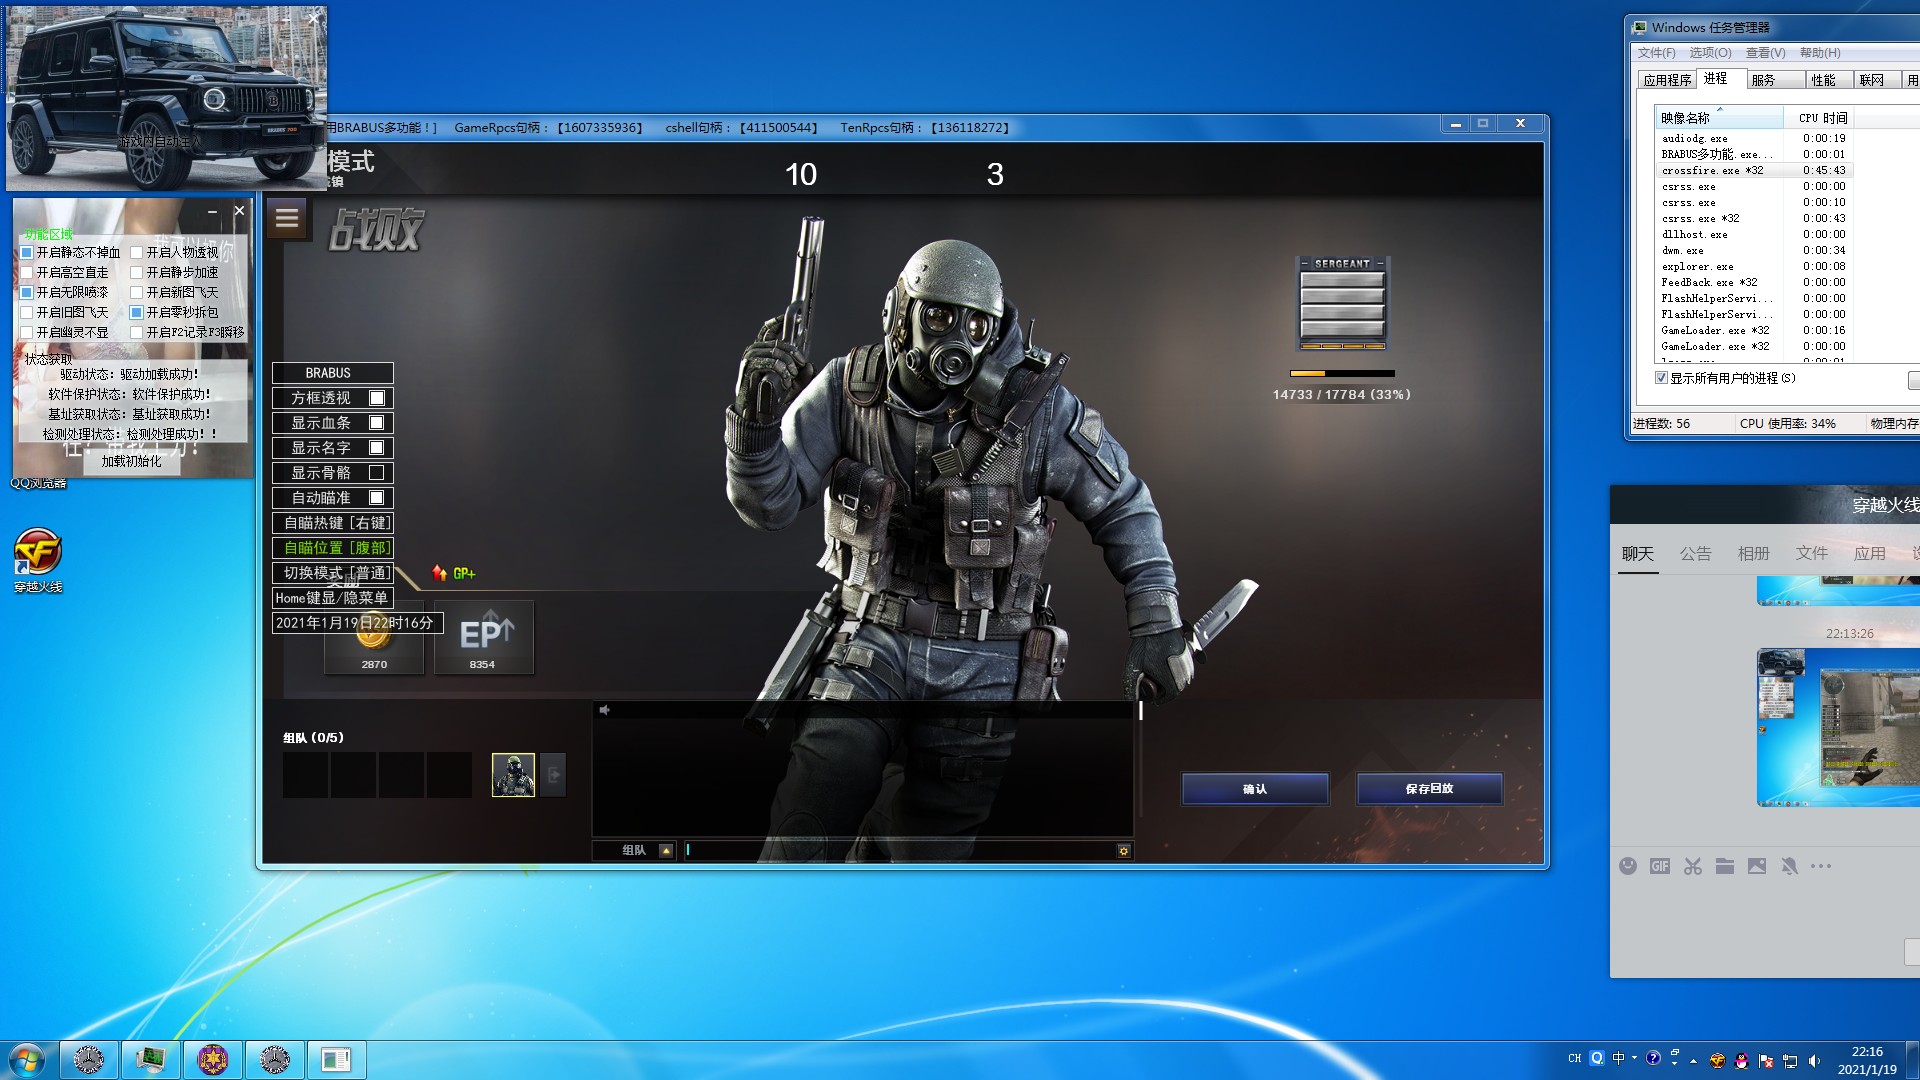Open 查看(V) menu in Task Manager
Viewport: 1920px width, 1080px height.
(x=1765, y=53)
